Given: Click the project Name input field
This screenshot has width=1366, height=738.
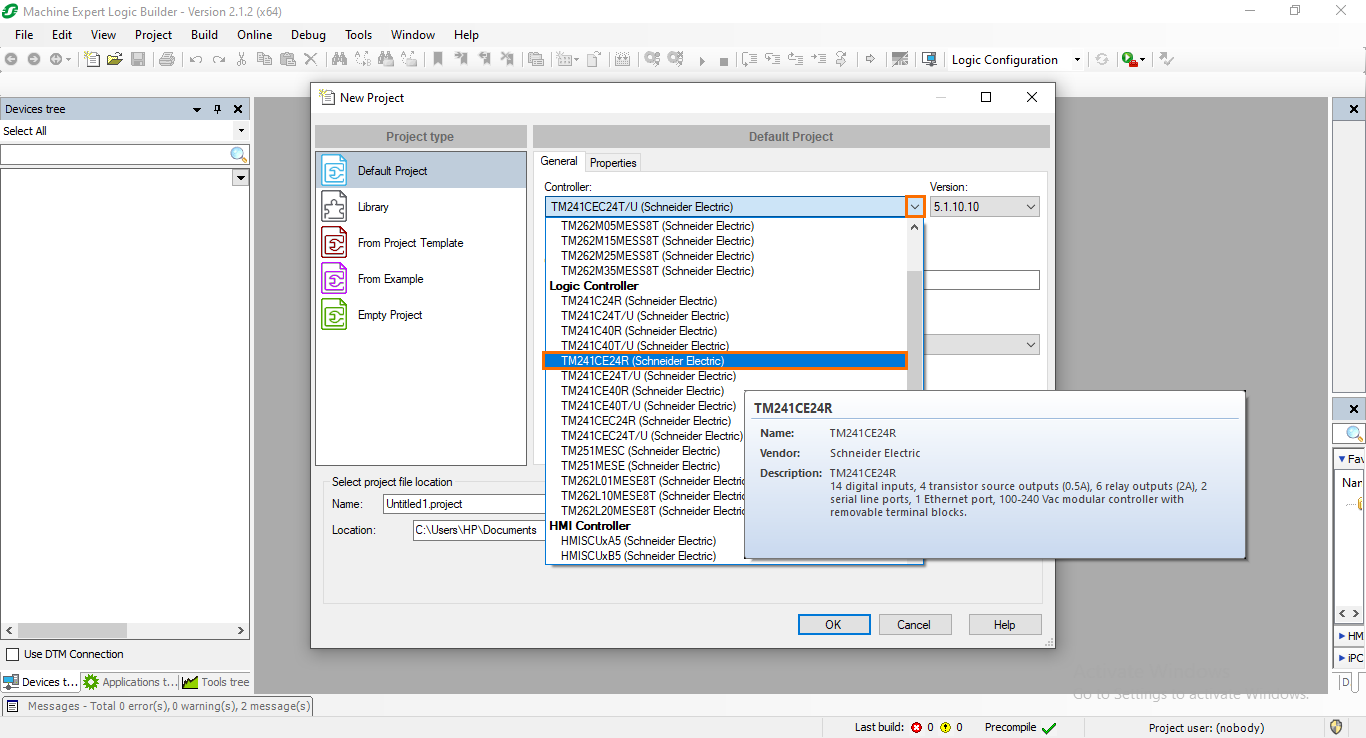Looking at the screenshot, I should pos(465,504).
